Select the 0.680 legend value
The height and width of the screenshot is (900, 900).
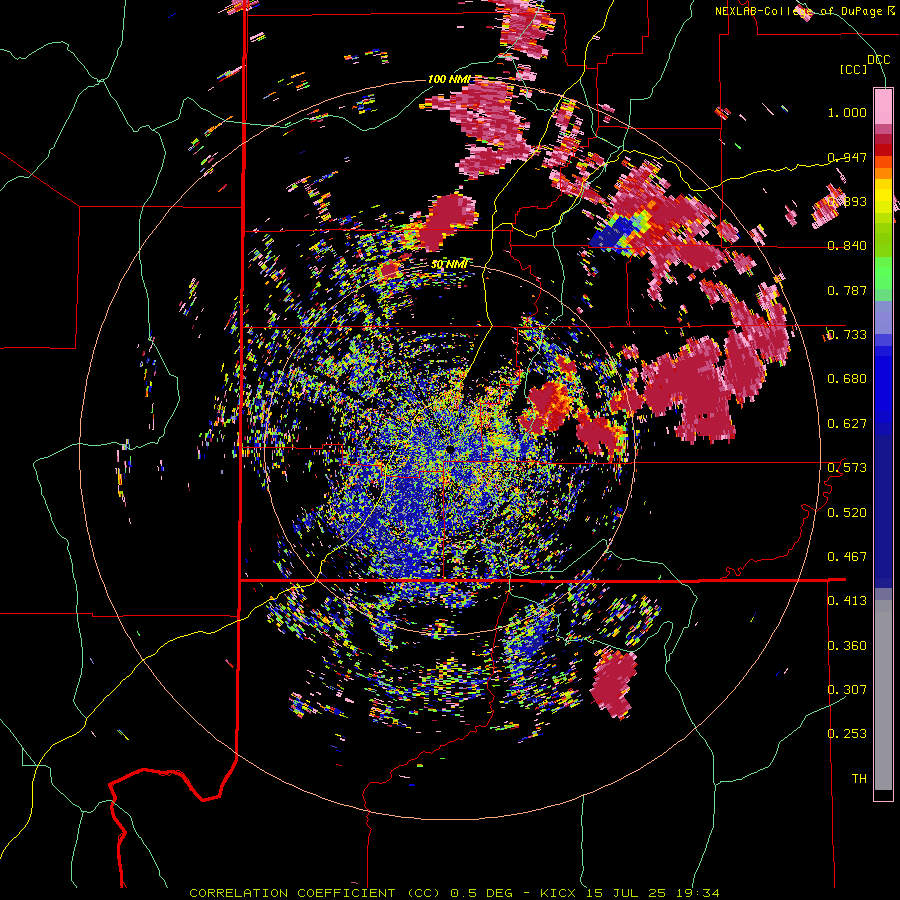pyautogui.click(x=847, y=379)
